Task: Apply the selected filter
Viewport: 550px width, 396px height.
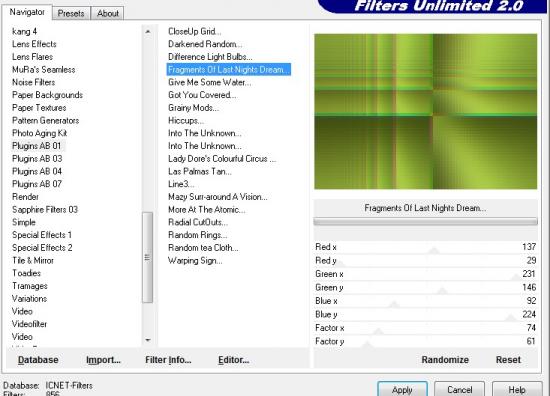Action: coord(402,389)
